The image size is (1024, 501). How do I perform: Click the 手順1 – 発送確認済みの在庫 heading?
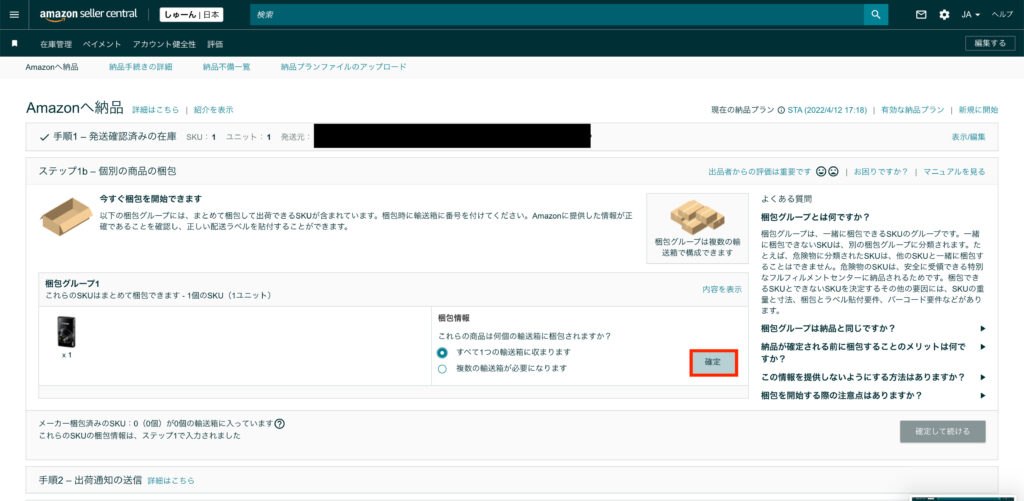[114, 137]
